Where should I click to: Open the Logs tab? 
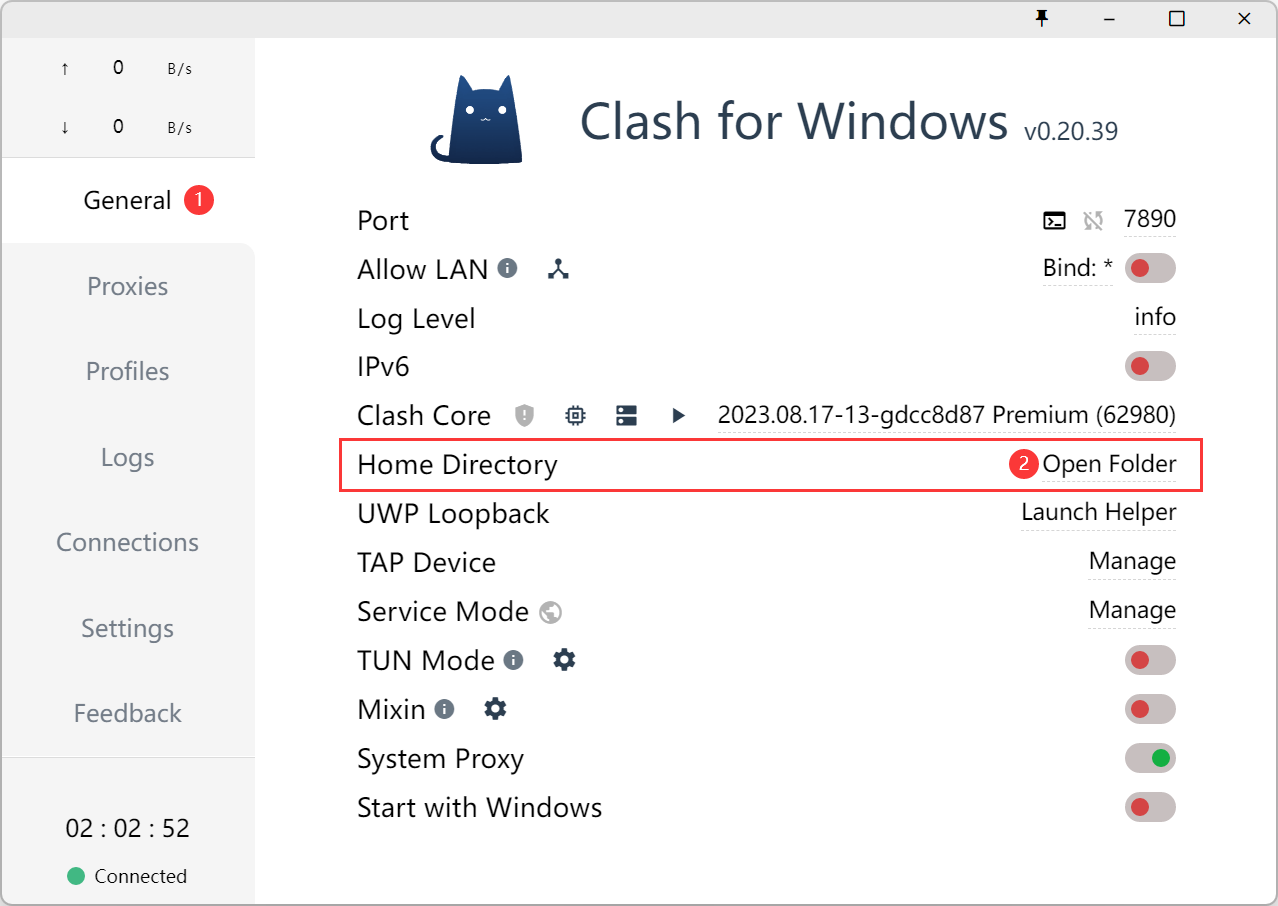[x=128, y=457]
